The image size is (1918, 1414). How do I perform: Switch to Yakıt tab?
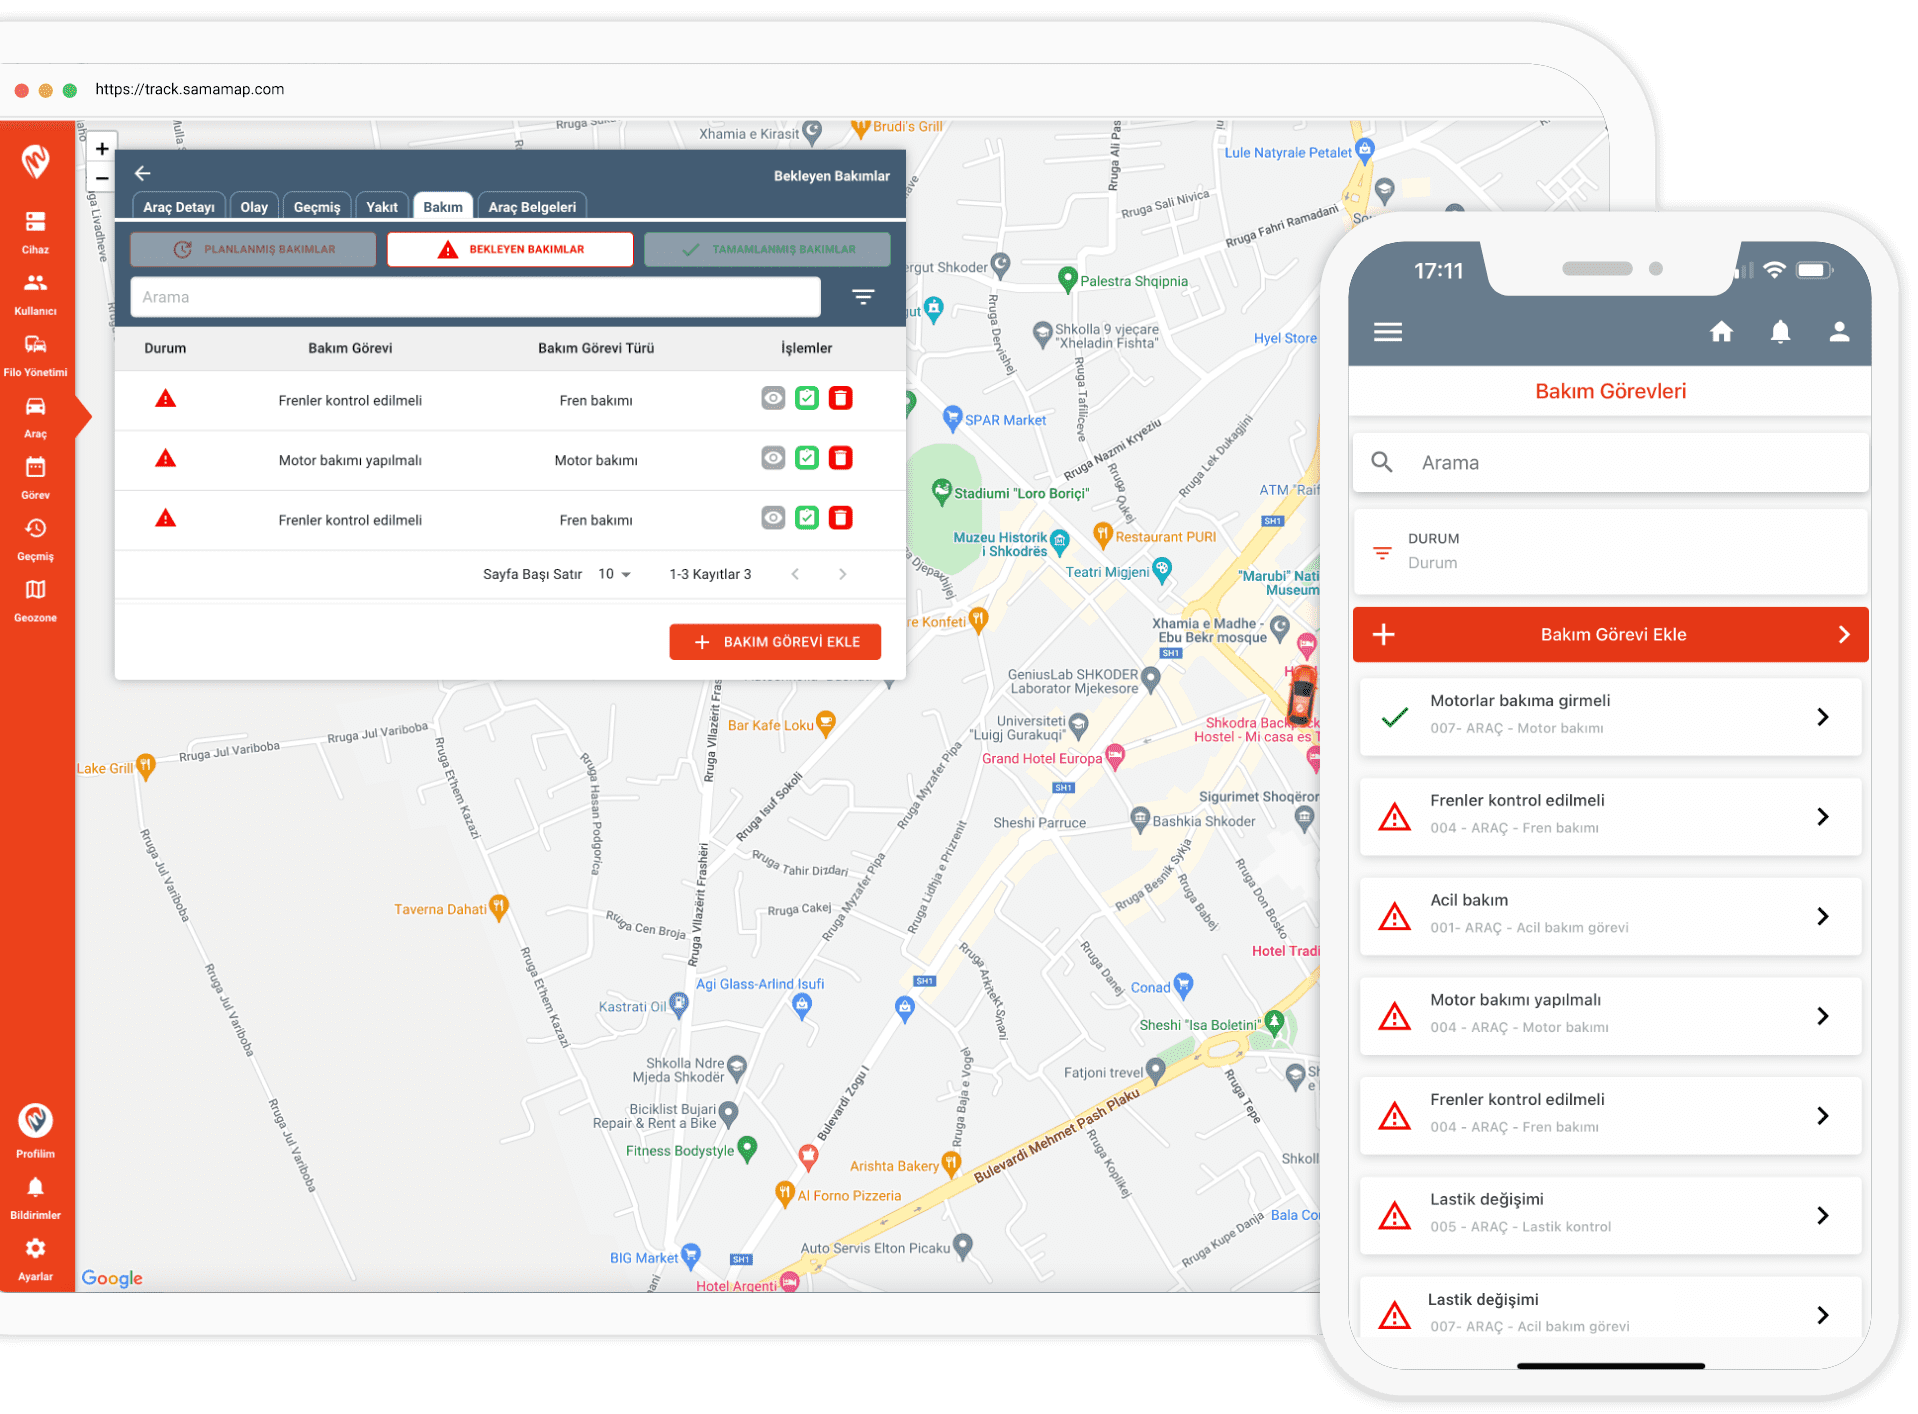point(382,207)
